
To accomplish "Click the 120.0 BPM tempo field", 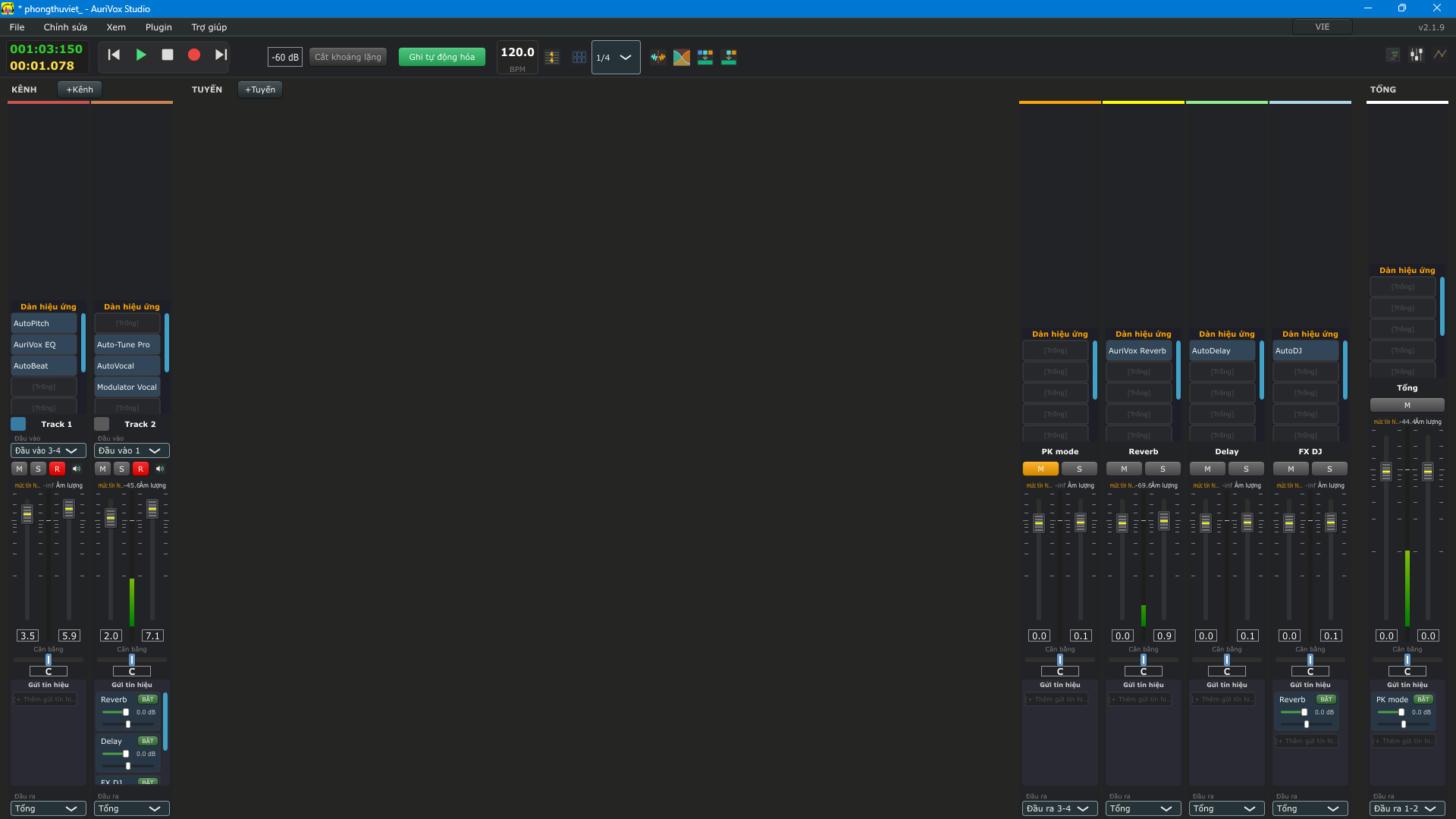I will [x=517, y=52].
